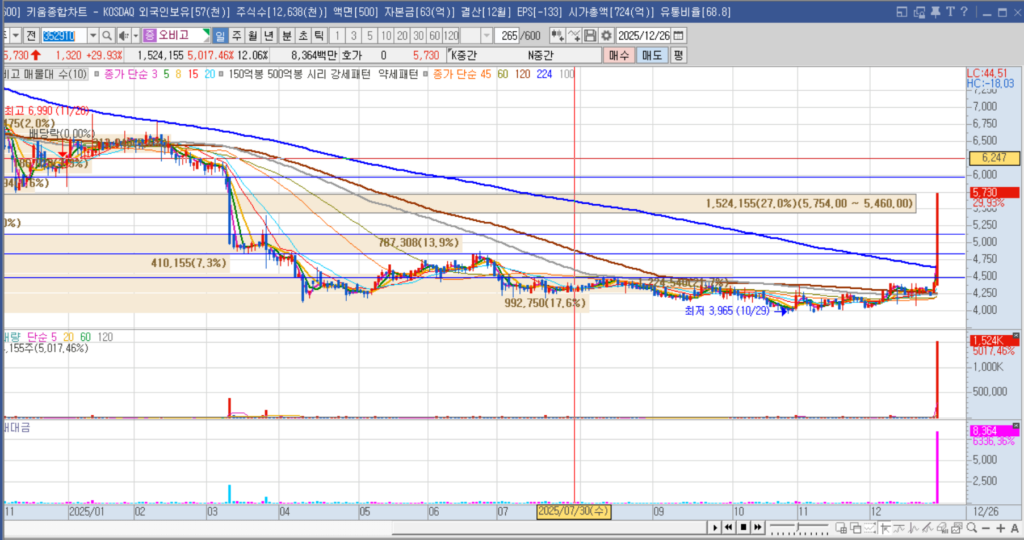This screenshot has height=540, width=1024.
Task: Click the help question mark icon
Action: pos(964,12)
